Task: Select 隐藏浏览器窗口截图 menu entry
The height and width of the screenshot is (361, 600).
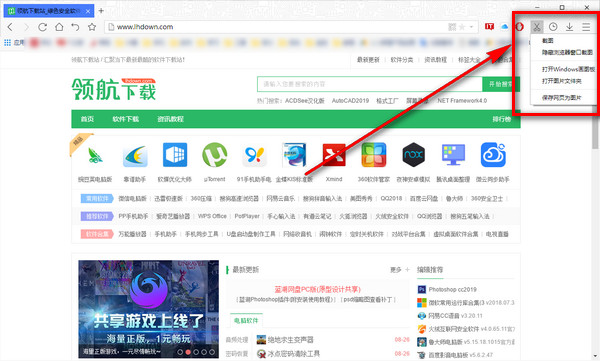Action: 567,52
